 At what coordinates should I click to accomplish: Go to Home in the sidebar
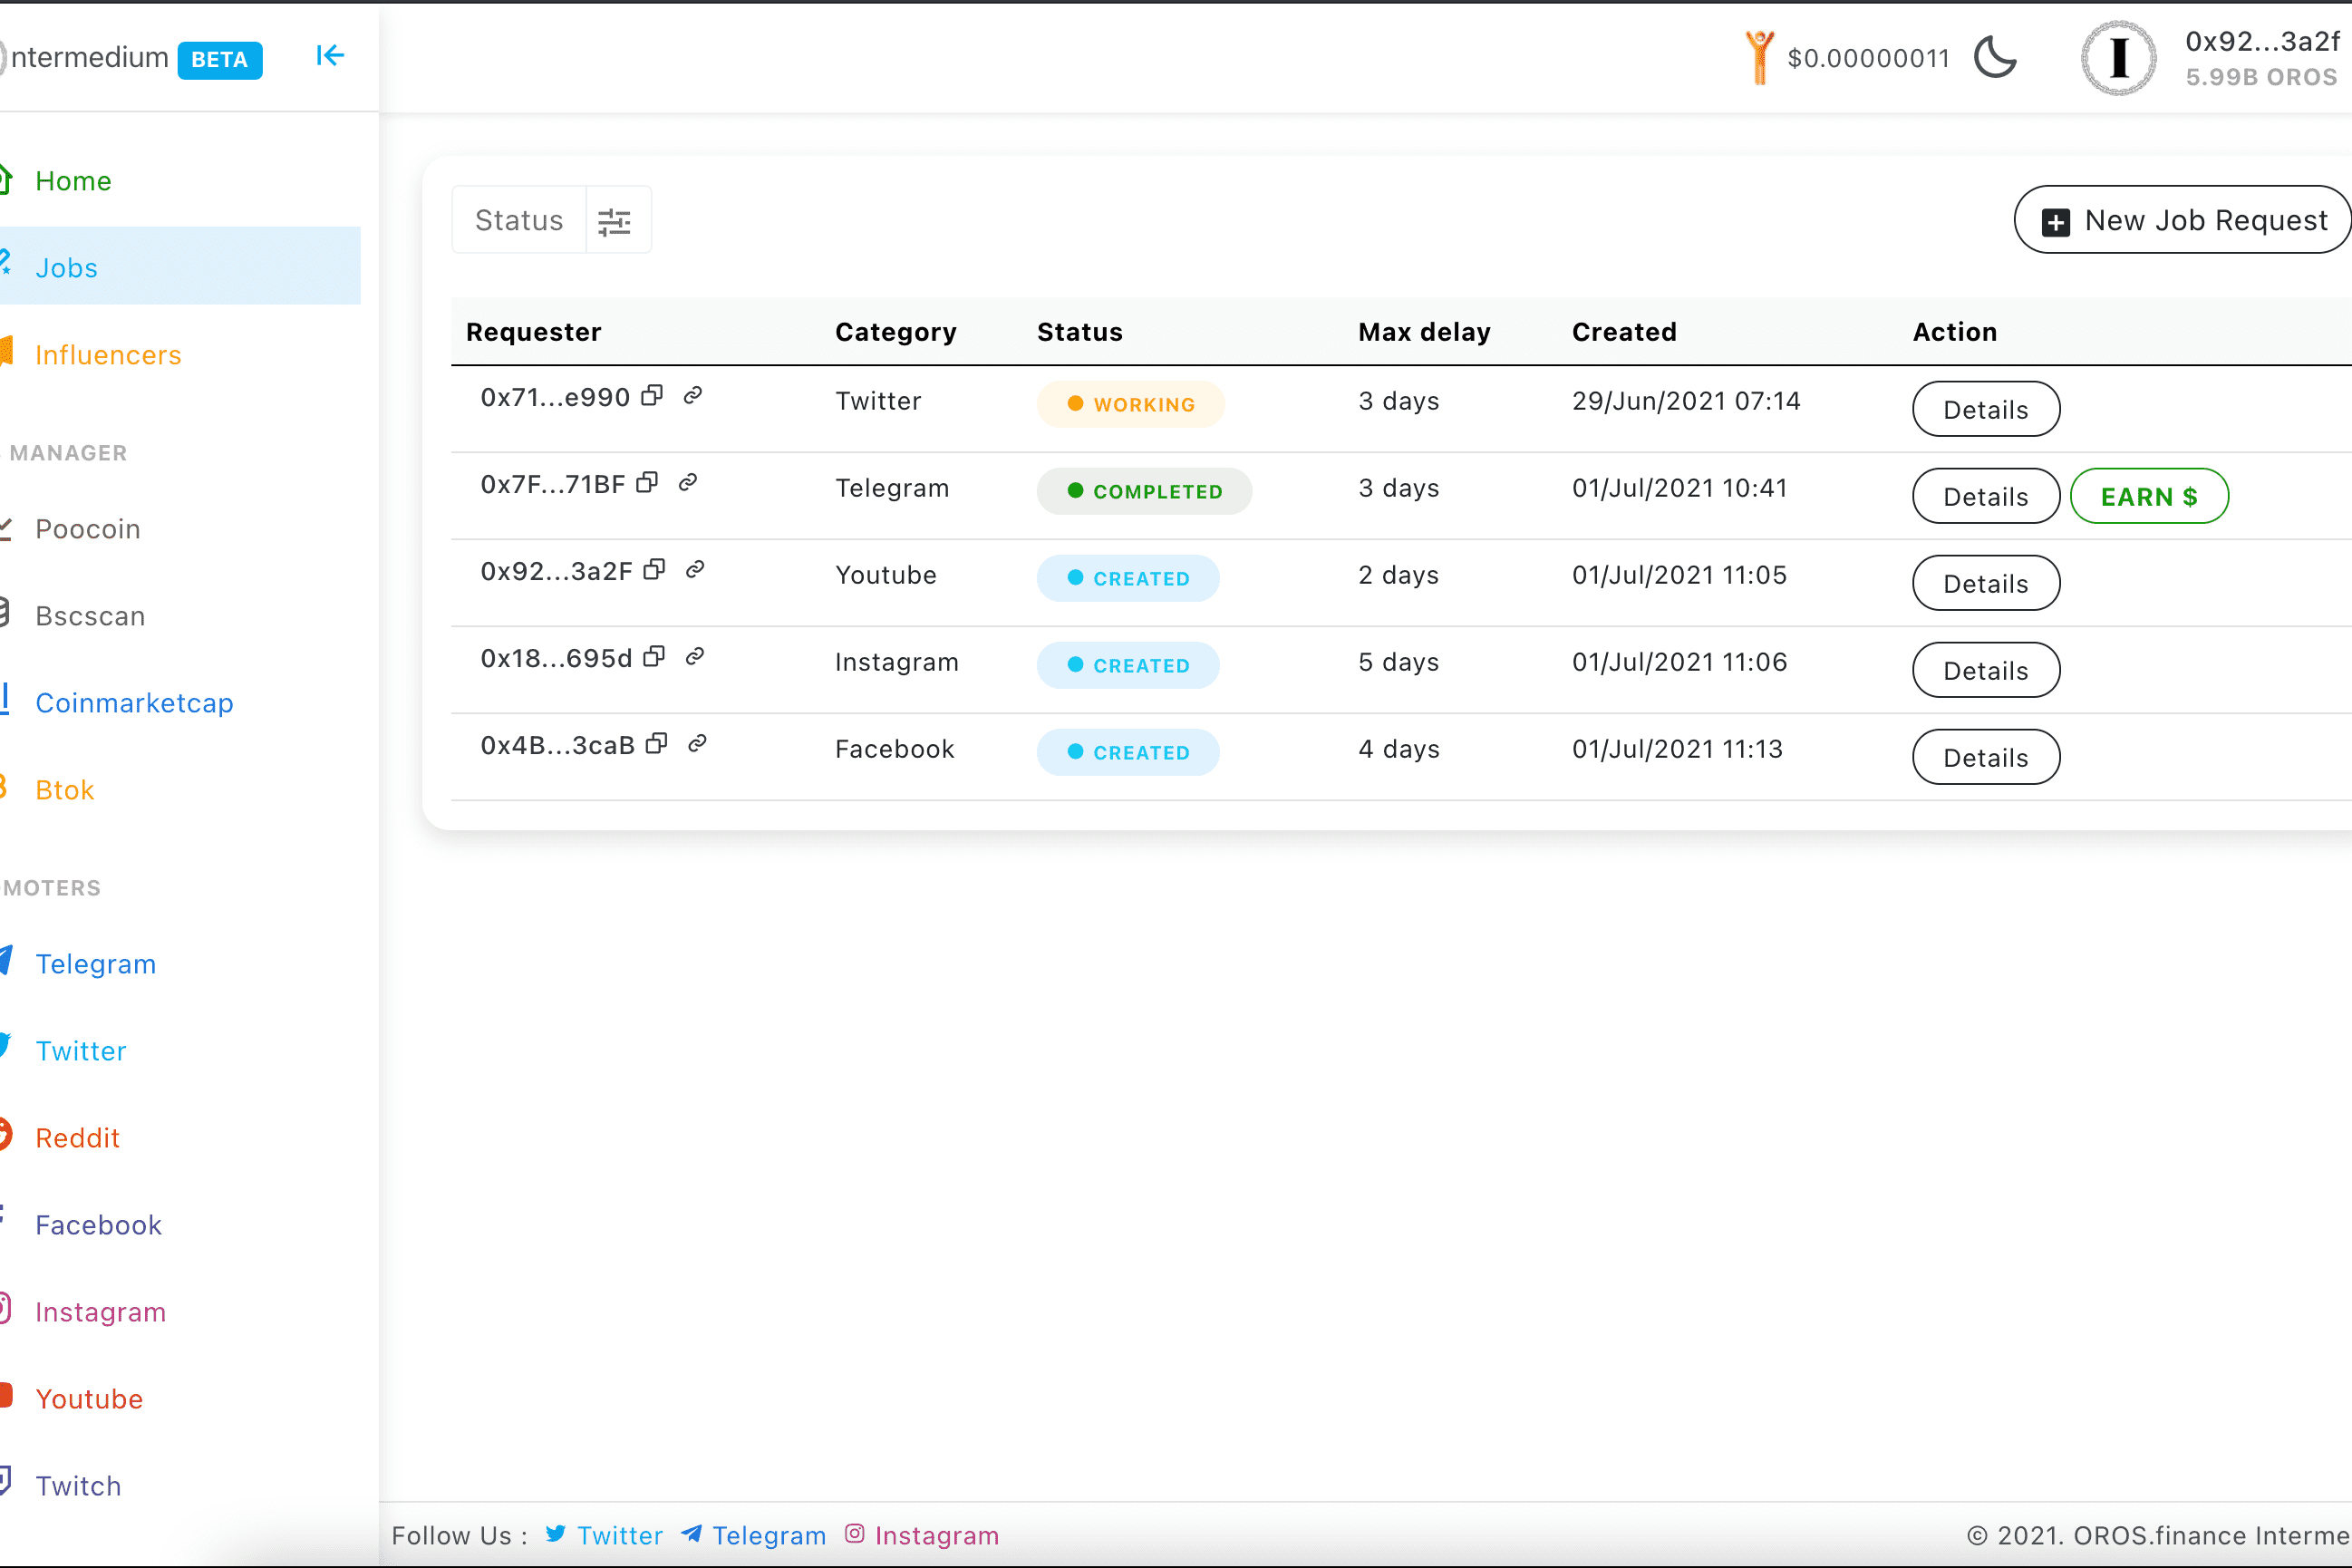[x=73, y=181]
